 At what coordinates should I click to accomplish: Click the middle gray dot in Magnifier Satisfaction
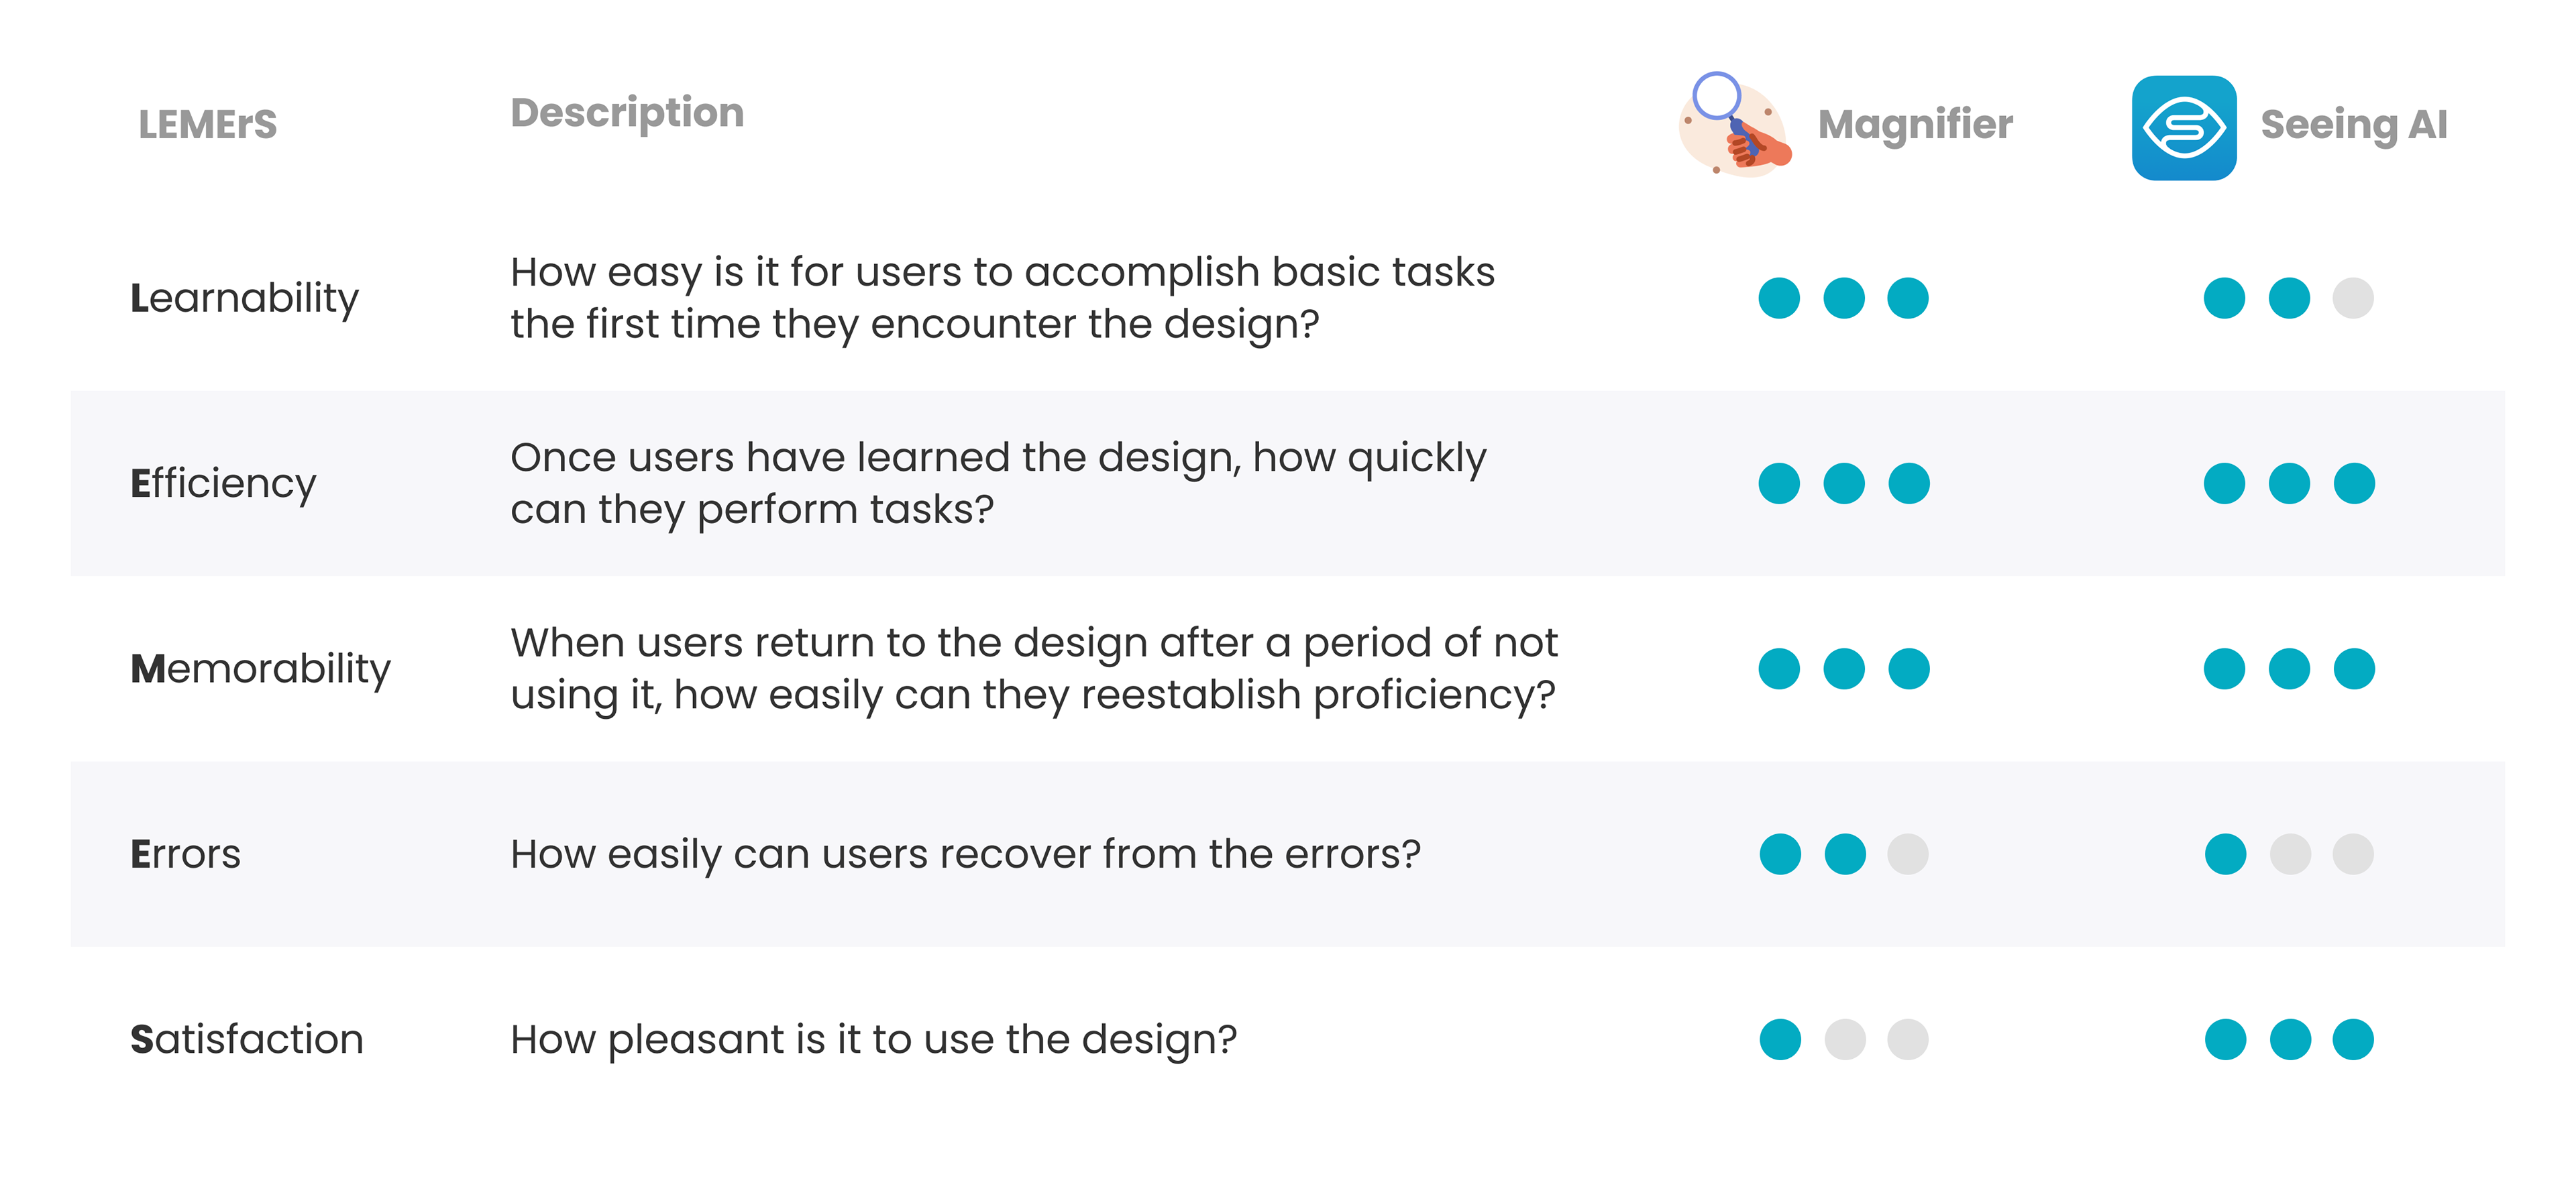point(1845,1039)
